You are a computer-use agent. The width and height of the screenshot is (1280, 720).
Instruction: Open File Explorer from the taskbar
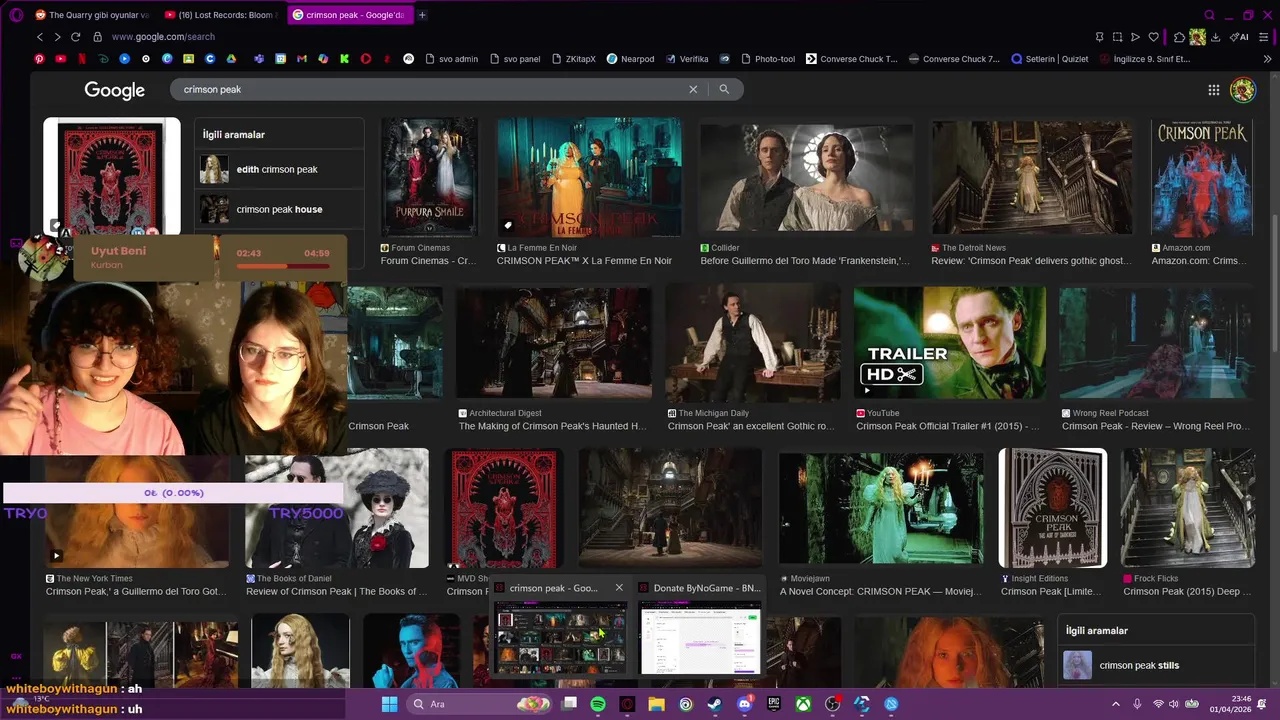coord(656,704)
